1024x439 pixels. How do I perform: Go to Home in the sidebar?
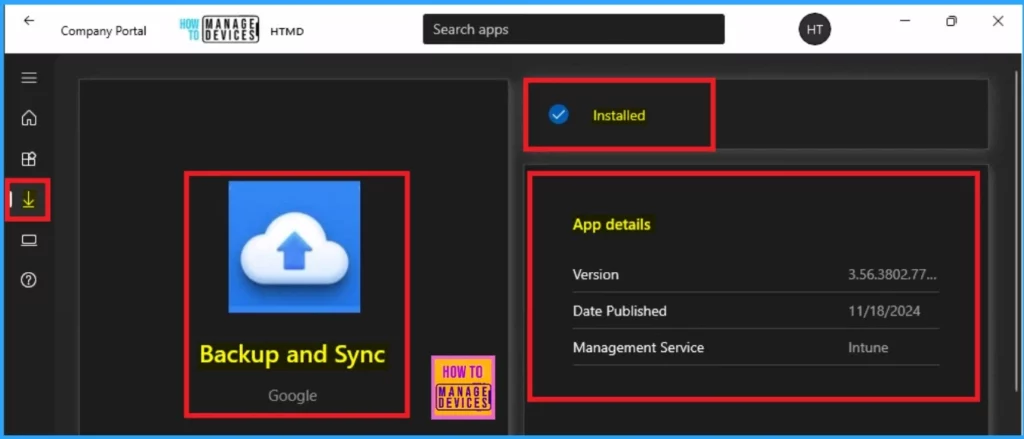coord(29,118)
